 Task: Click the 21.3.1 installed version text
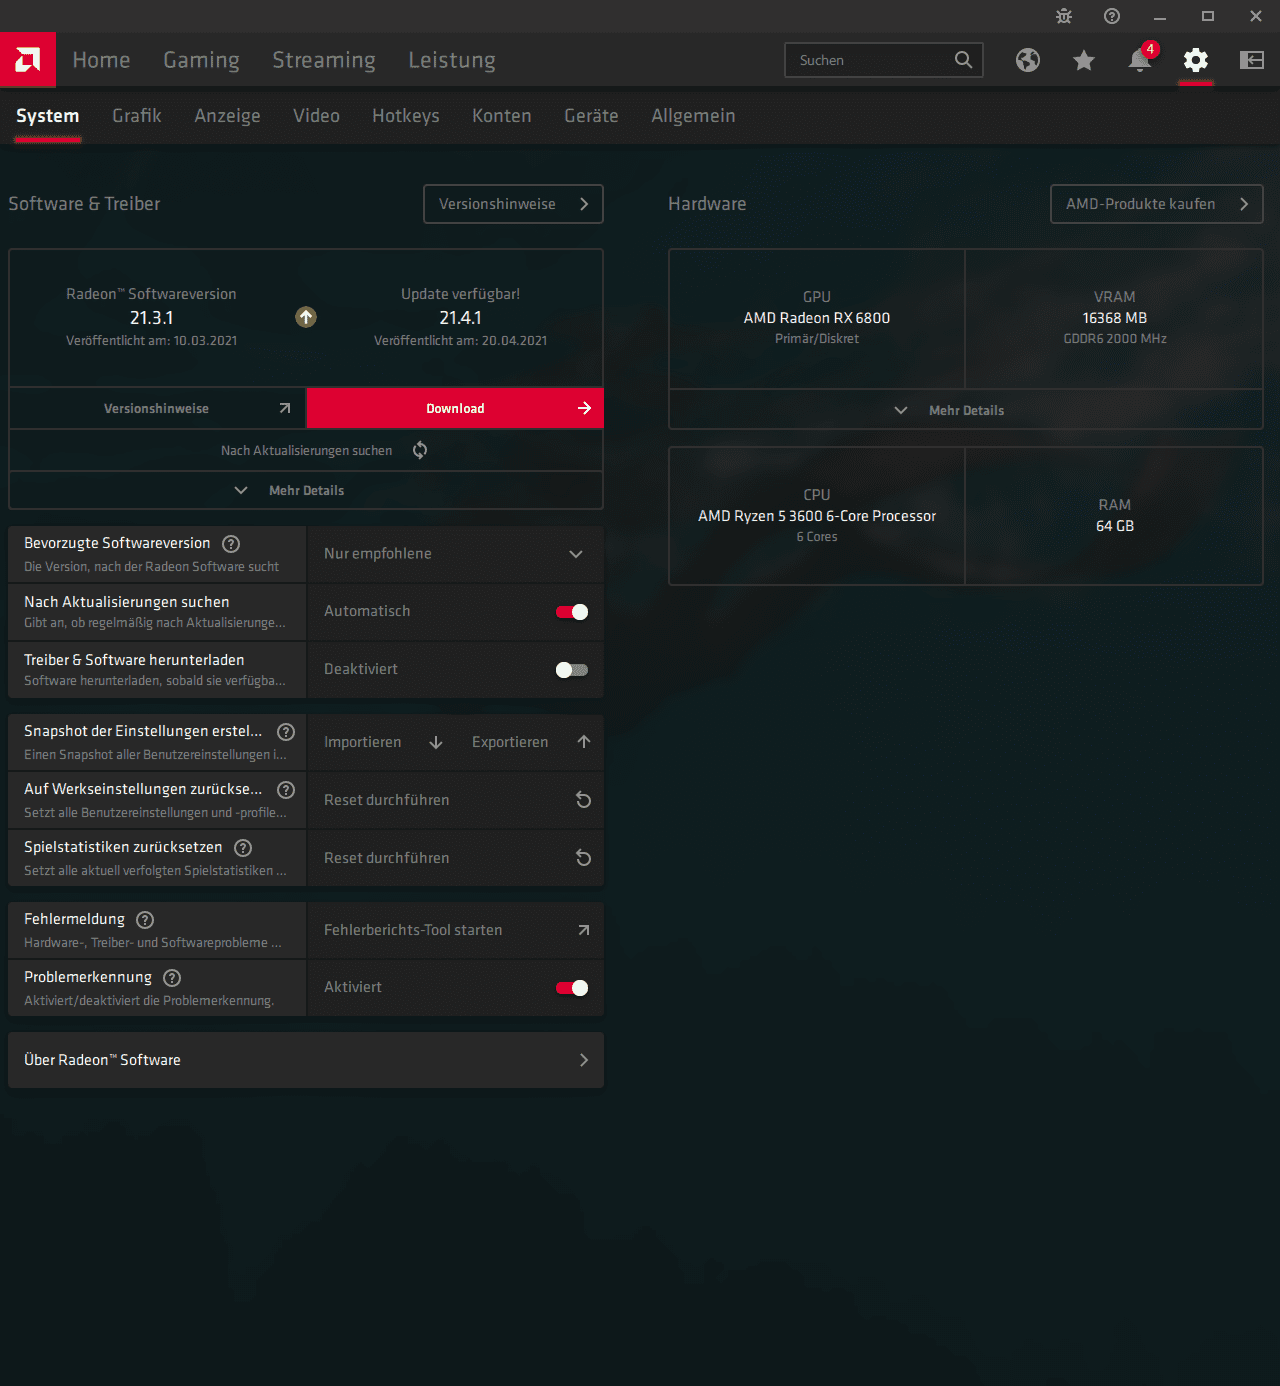(x=151, y=318)
